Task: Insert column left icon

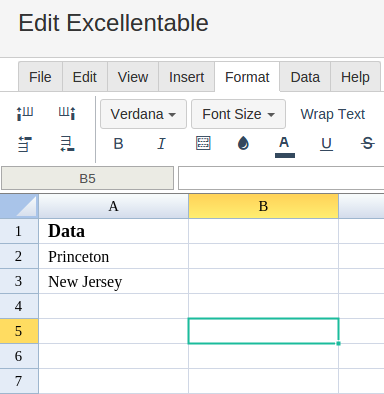Action: click(25, 113)
